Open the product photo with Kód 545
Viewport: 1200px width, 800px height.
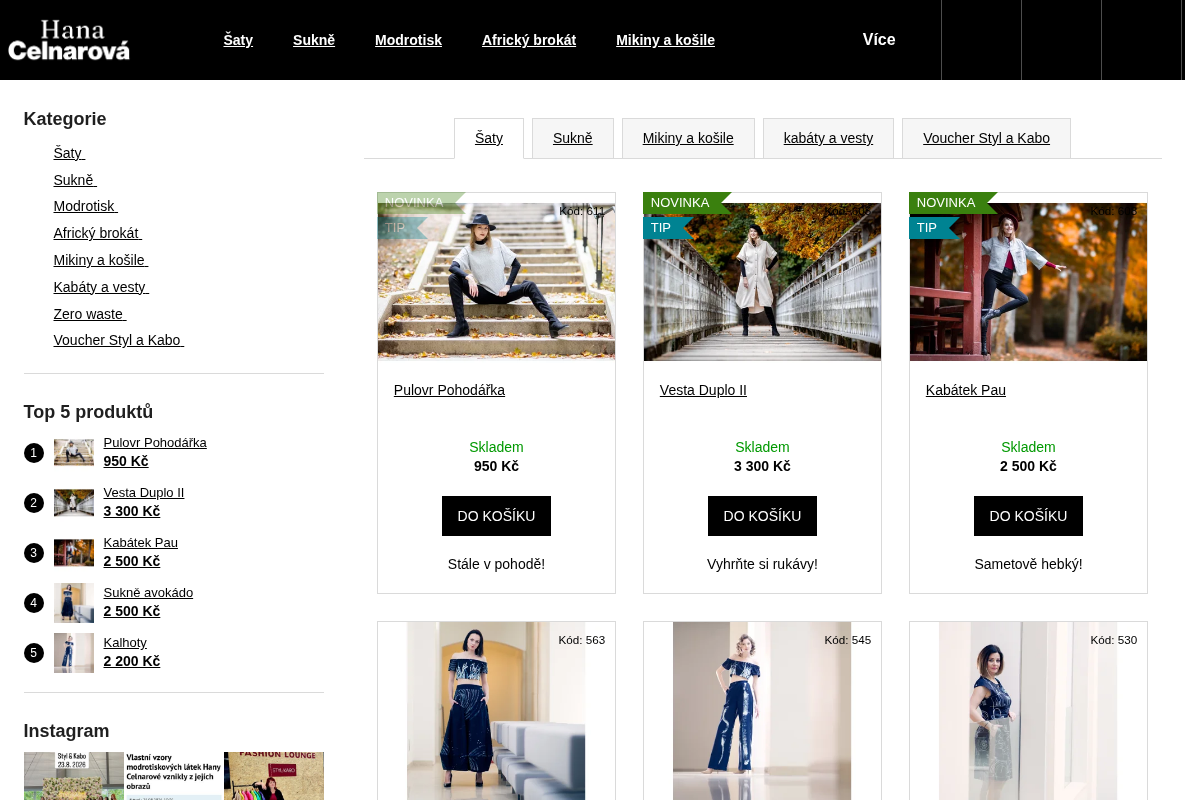coord(762,711)
